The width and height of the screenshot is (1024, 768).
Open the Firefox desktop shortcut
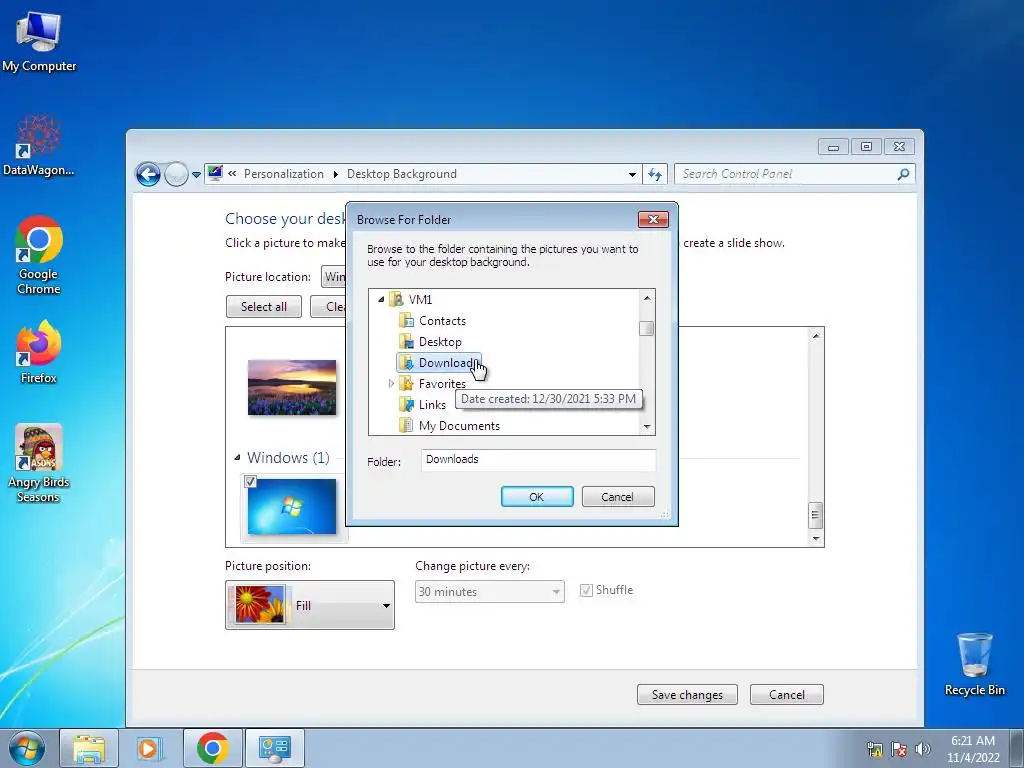pos(39,352)
